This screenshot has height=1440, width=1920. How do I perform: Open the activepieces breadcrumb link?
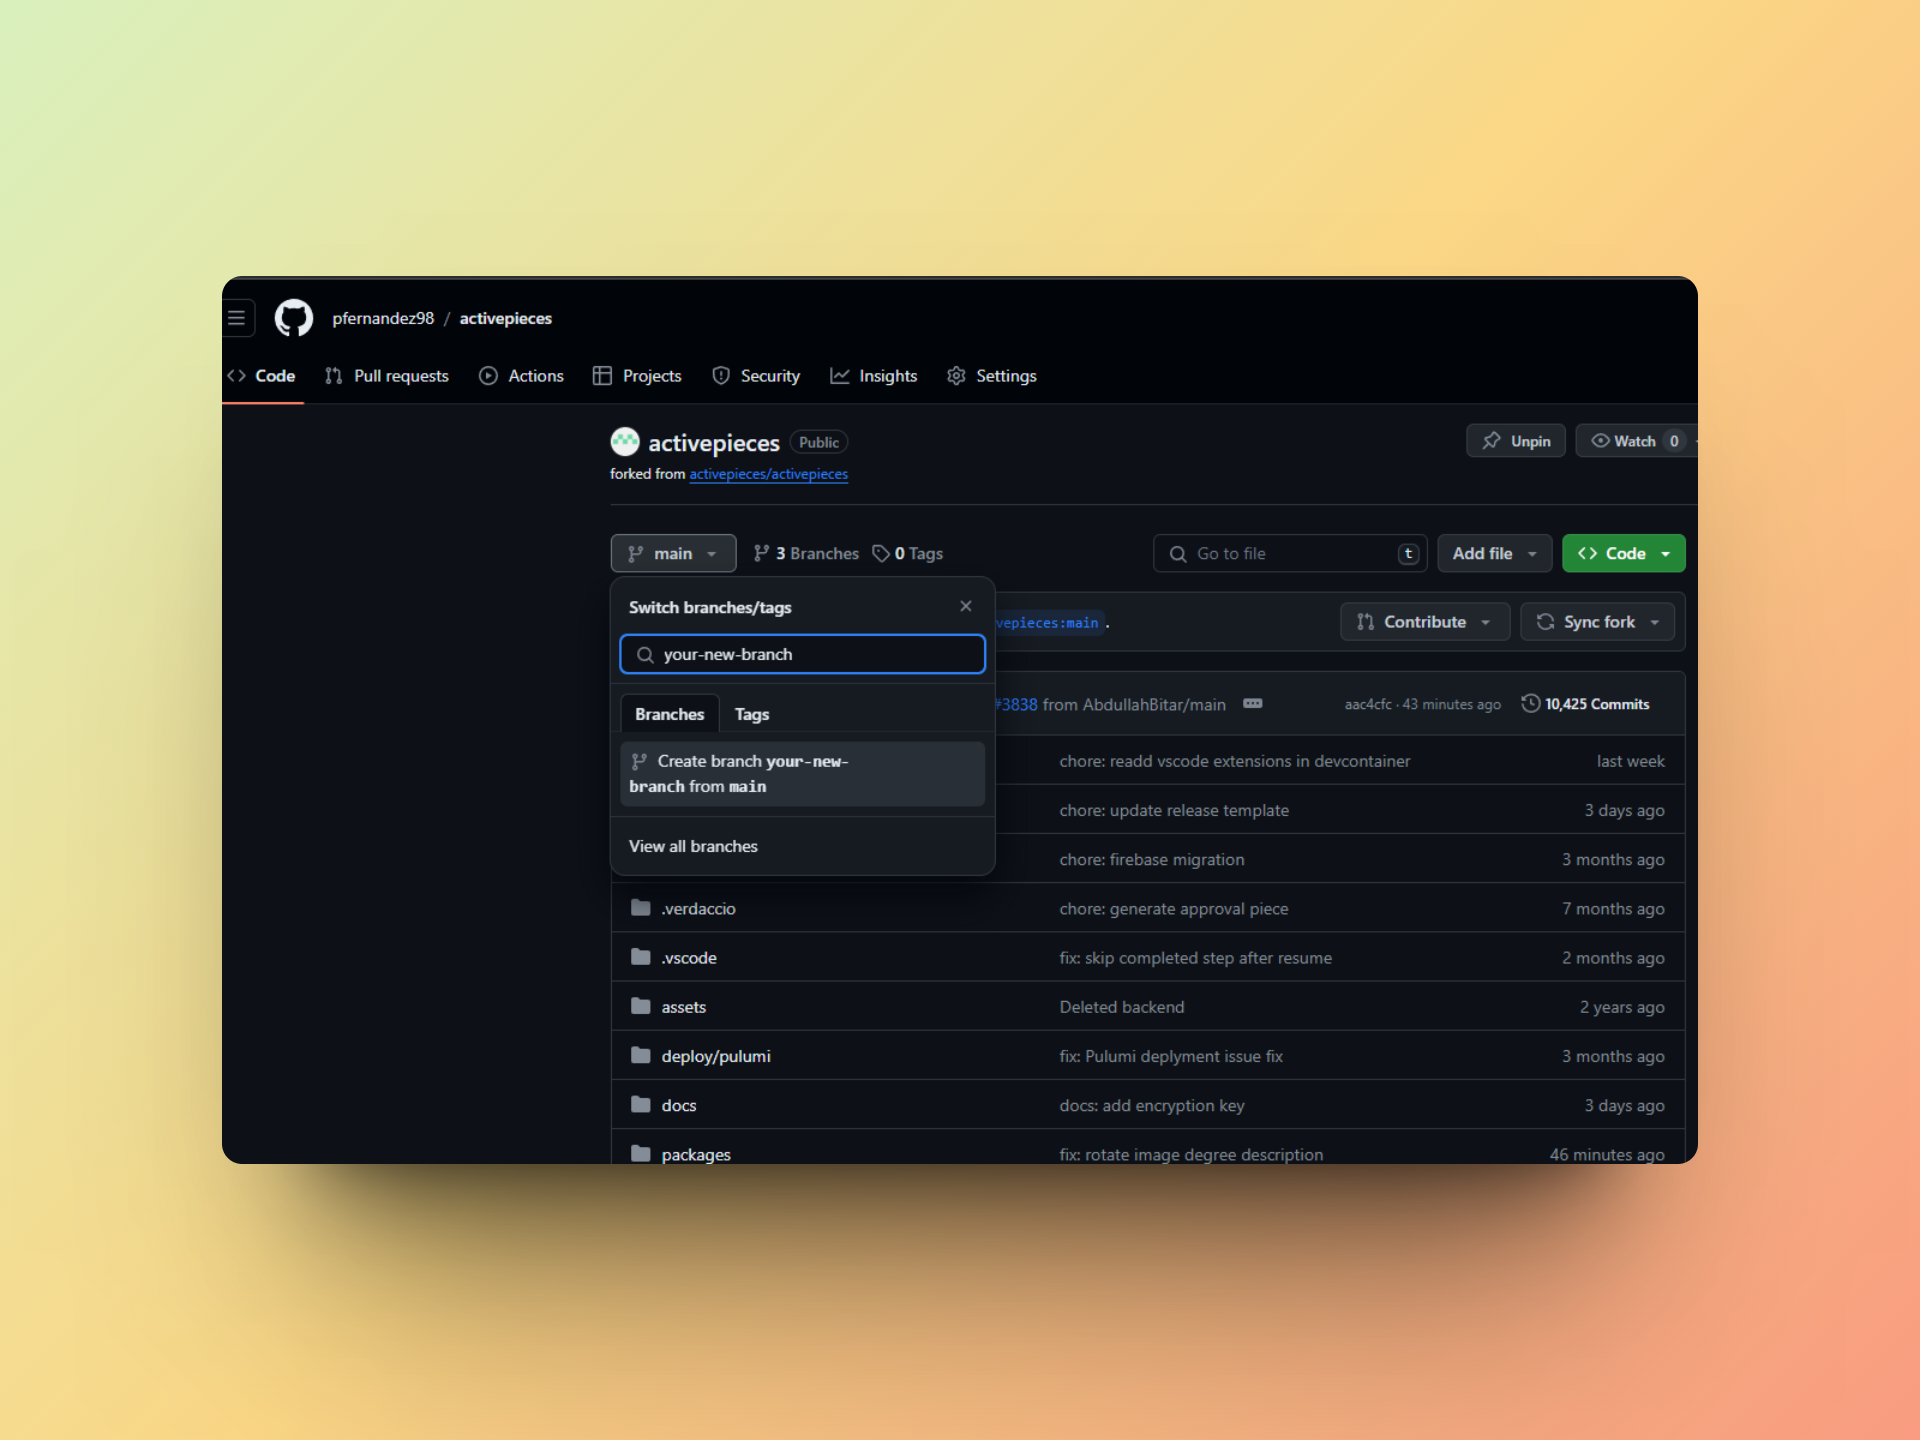(505, 318)
